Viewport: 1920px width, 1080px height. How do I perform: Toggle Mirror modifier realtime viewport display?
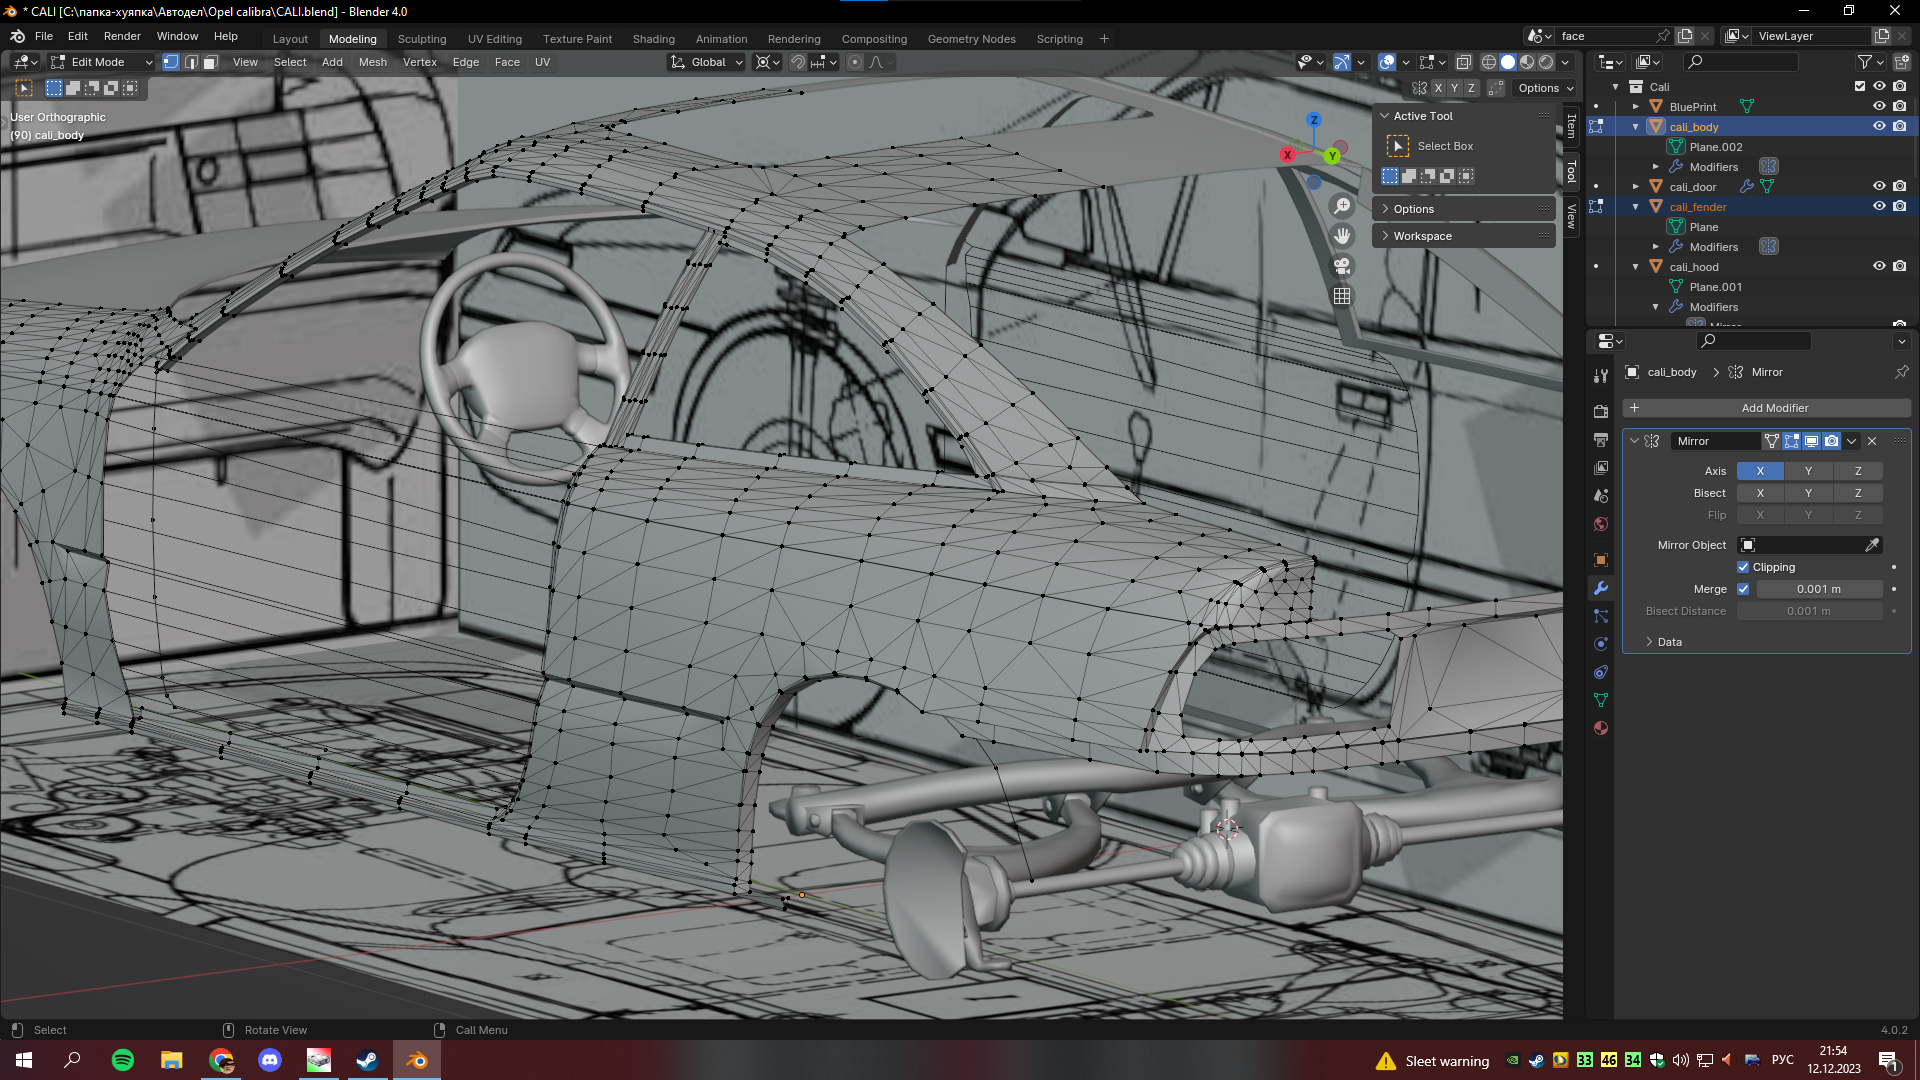tap(1811, 441)
